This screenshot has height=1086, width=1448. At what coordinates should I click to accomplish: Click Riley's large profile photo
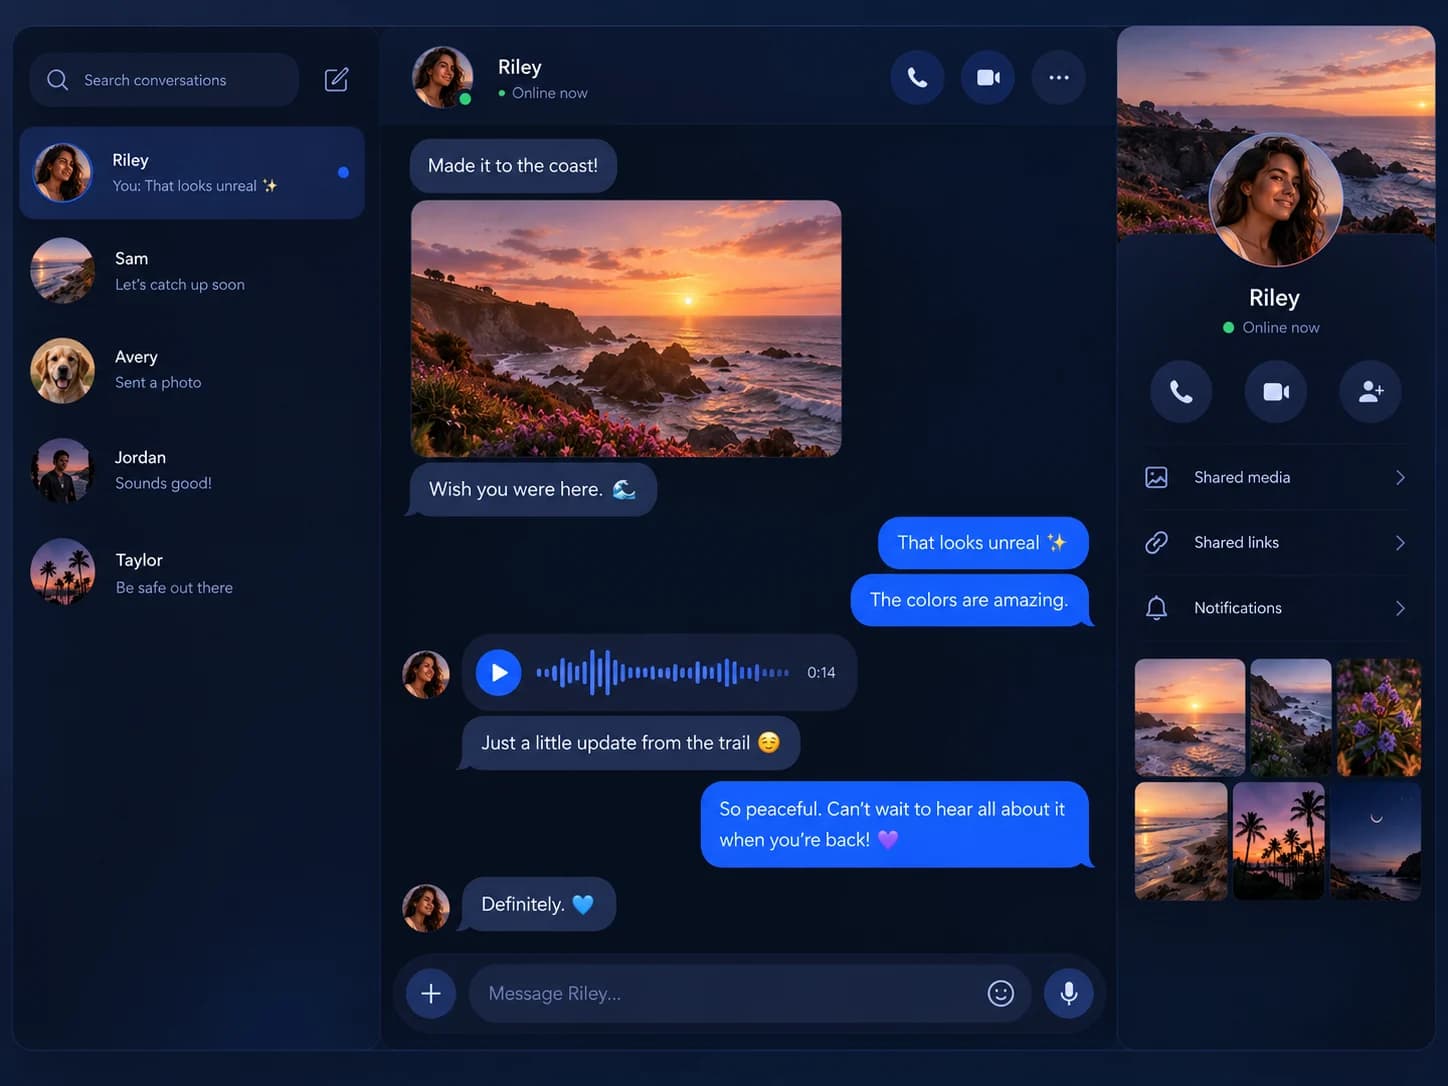pyautogui.click(x=1276, y=199)
